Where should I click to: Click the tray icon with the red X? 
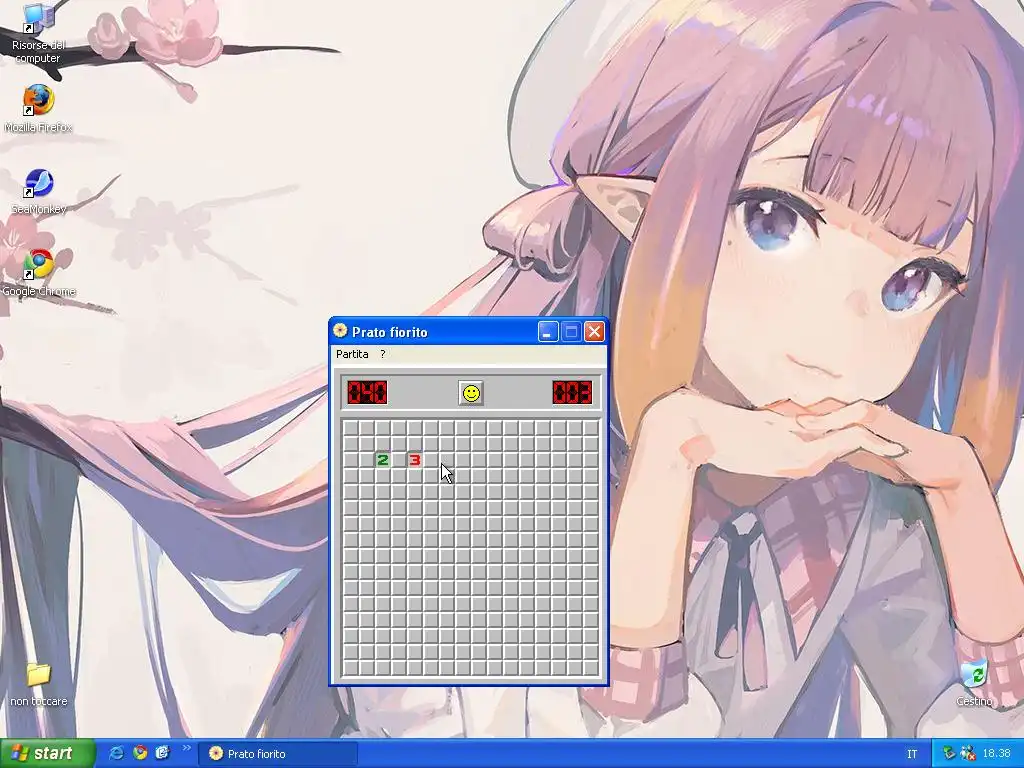968,754
